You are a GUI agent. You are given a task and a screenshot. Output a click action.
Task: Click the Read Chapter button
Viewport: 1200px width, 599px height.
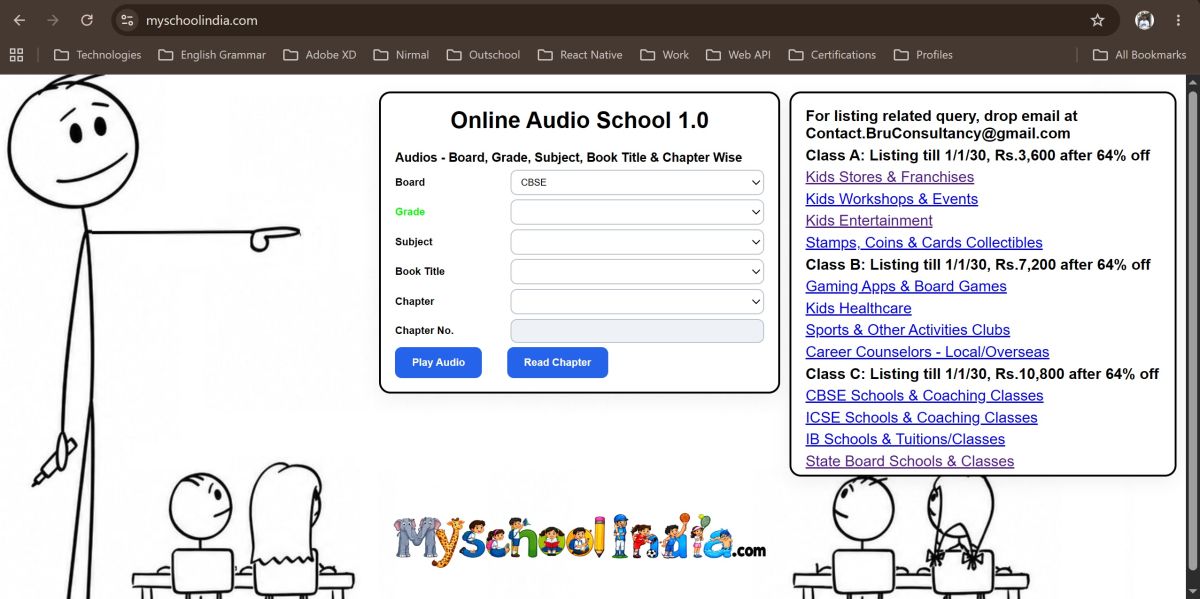557,362
